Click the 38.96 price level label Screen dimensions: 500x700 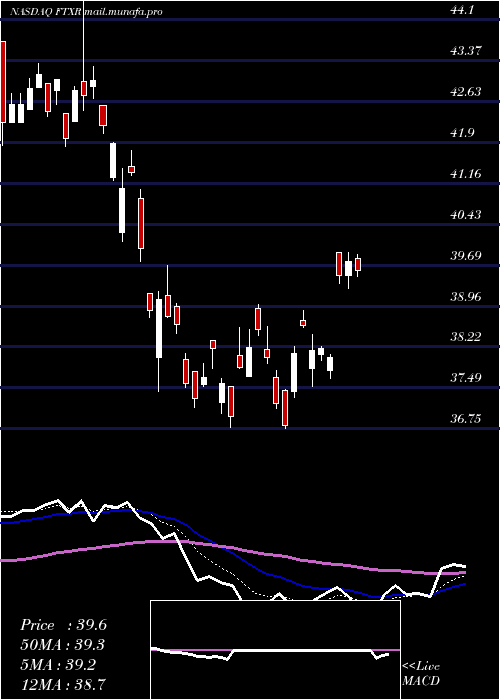(x=467, y=296)
